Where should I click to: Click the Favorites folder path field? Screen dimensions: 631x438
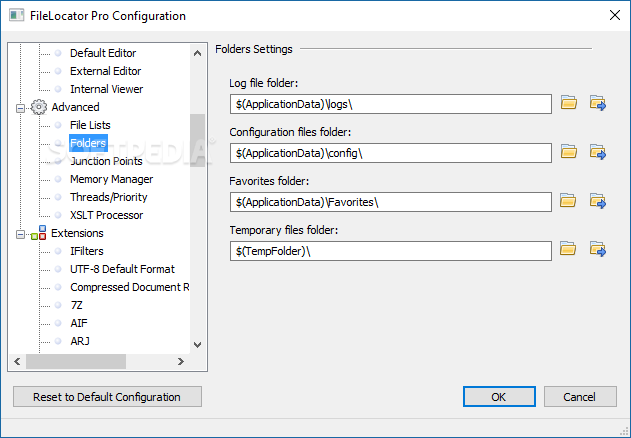pos(391,202)
